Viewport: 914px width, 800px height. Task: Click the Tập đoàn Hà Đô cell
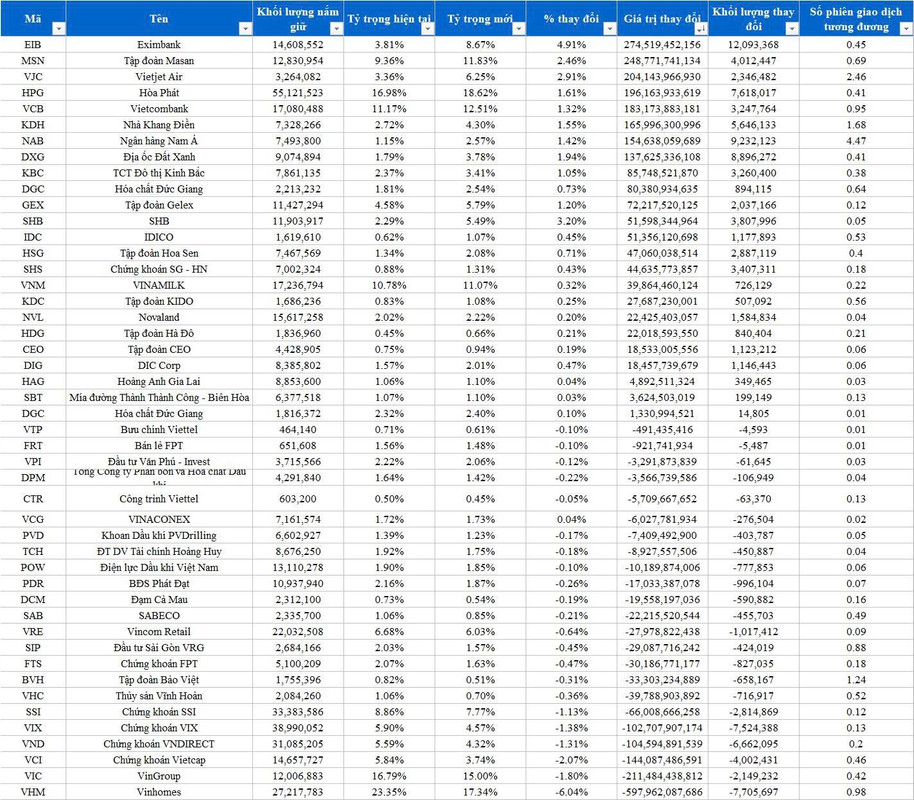pyautogui.click(x=159, y=334)
